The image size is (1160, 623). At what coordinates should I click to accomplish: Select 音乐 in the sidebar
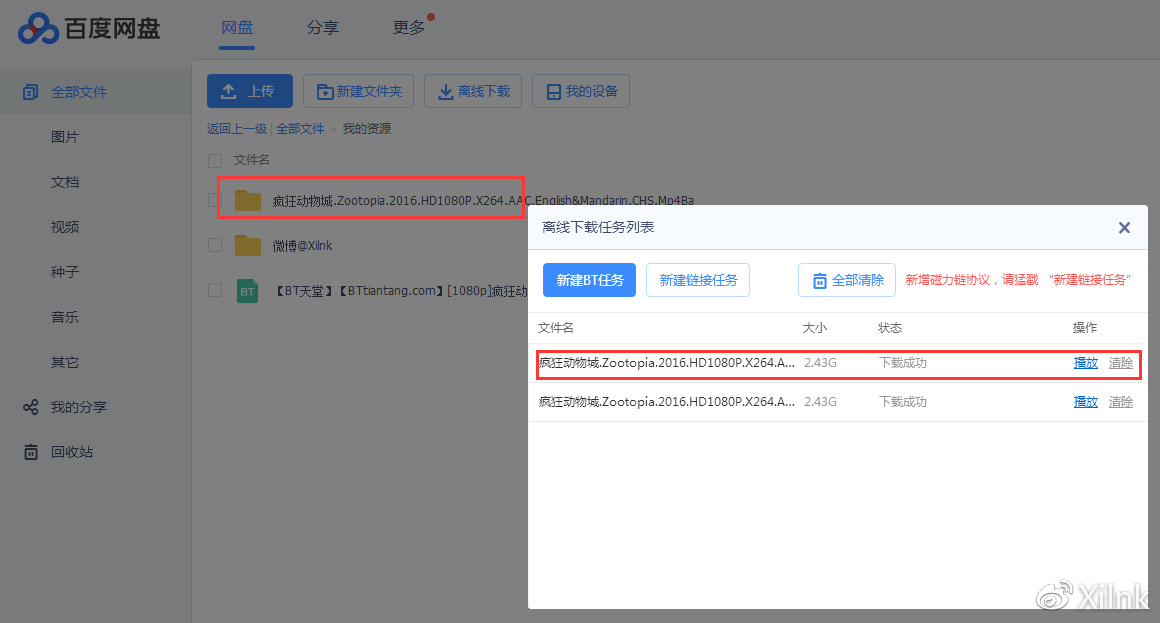[64, 317]
